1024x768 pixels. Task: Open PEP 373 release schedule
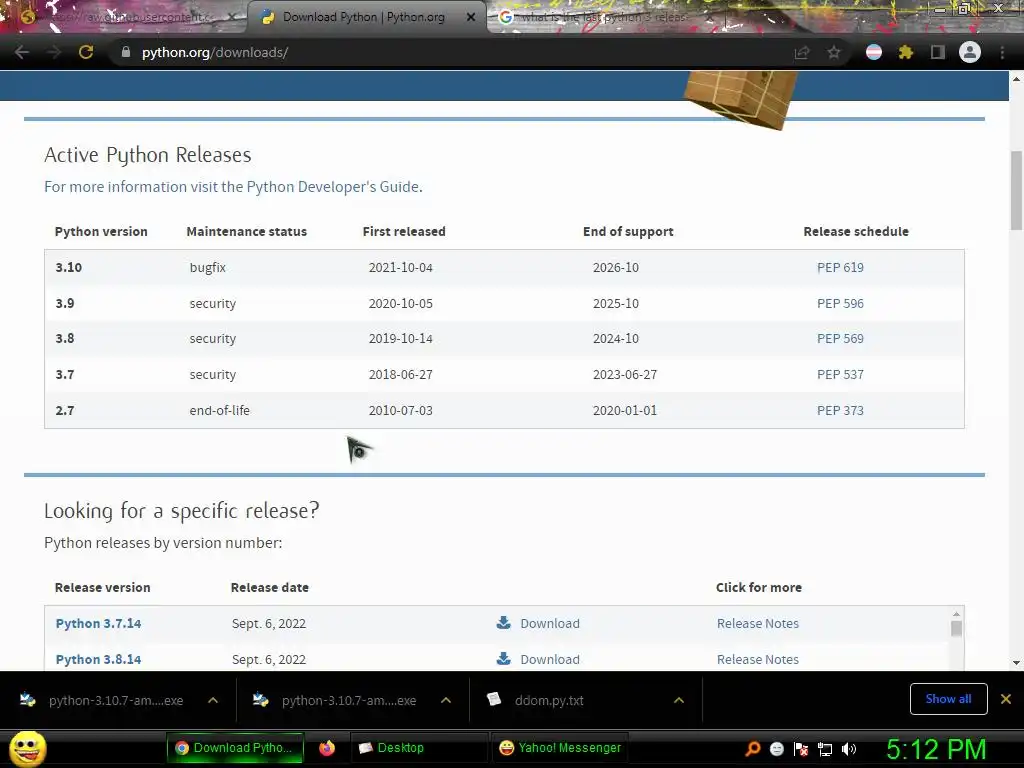click(840, 410)
